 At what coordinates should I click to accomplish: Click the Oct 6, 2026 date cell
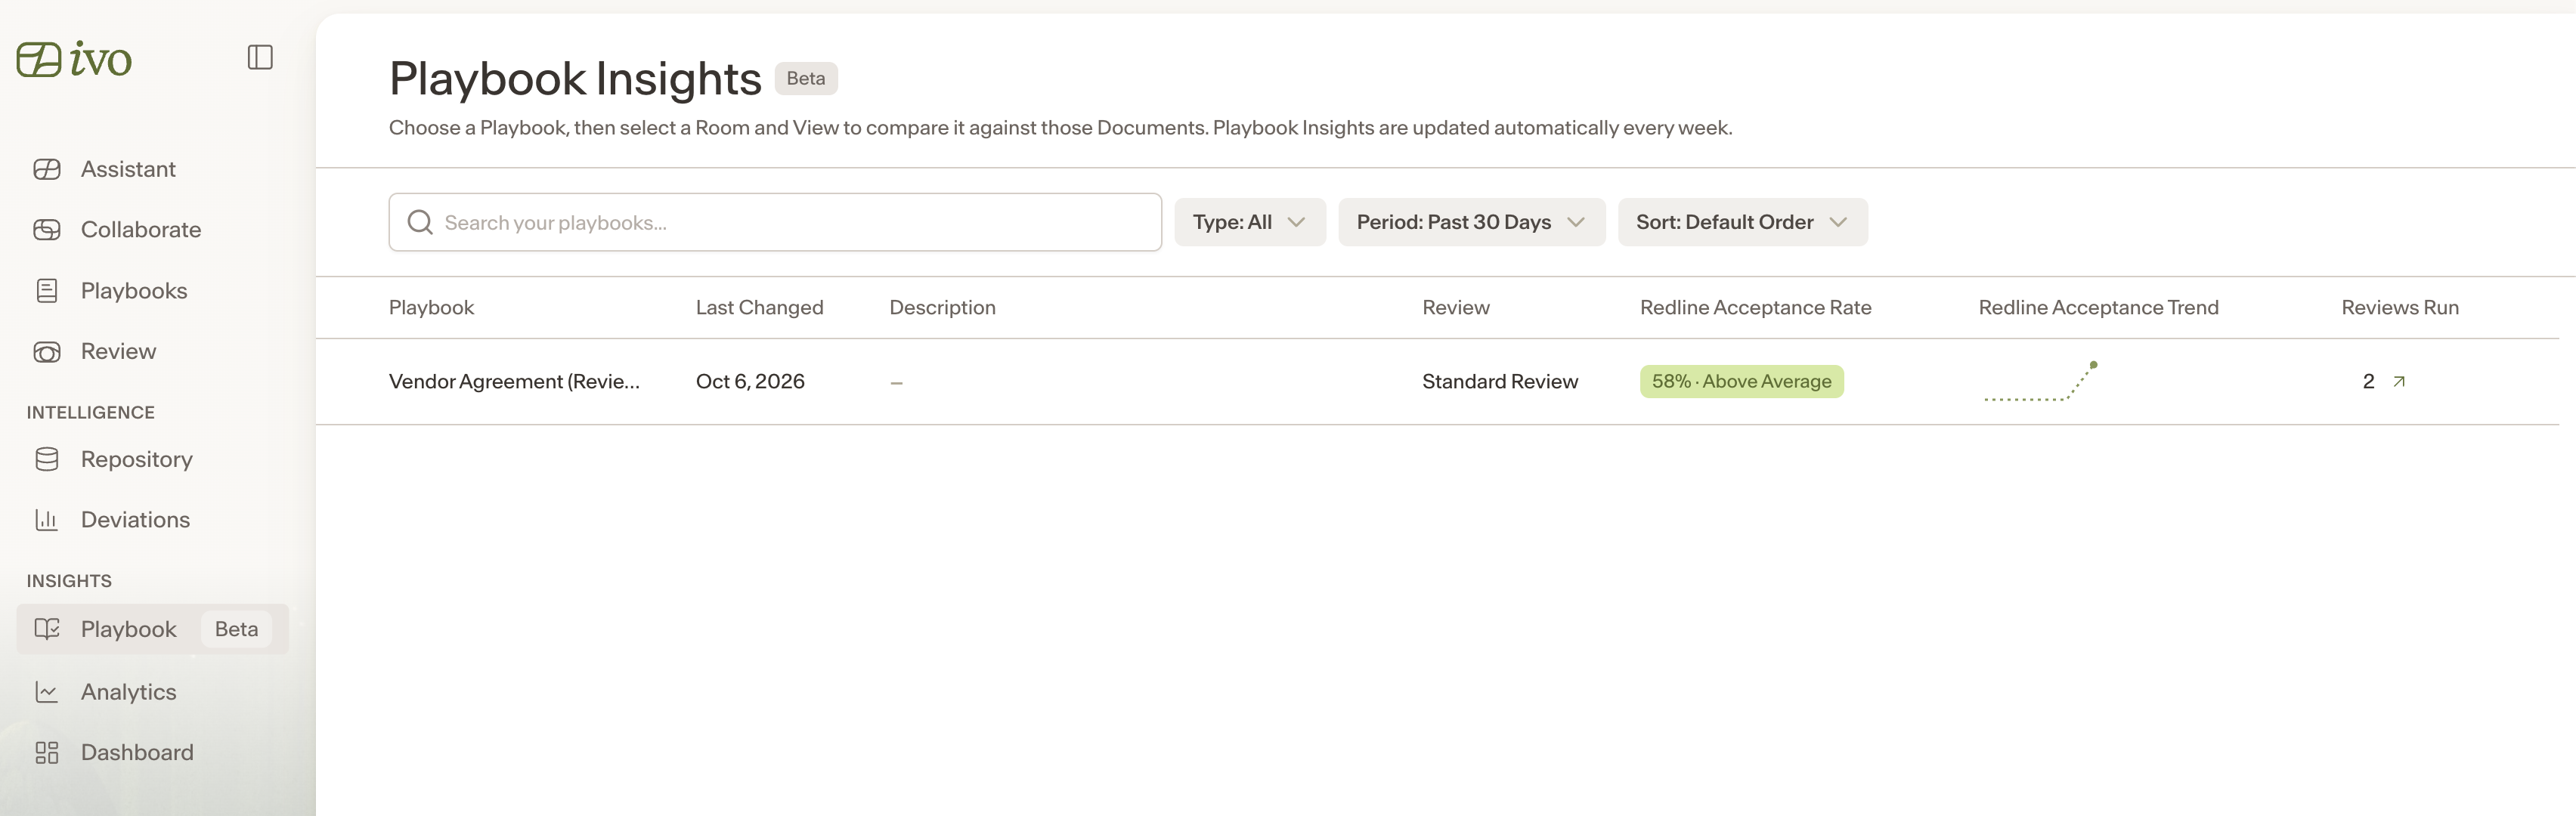750,381
